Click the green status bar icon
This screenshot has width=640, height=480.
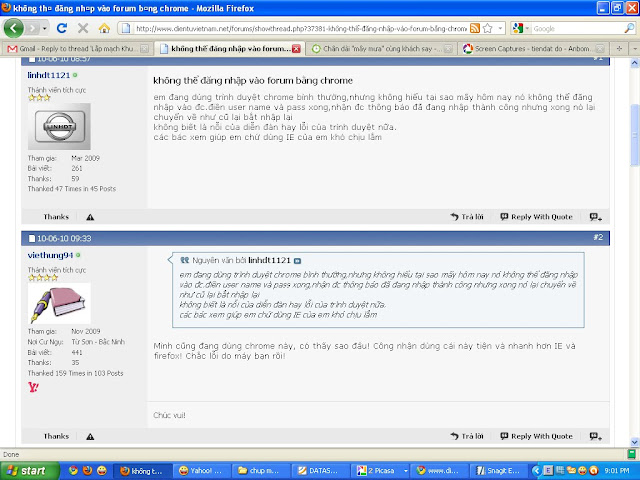[632, 454]
